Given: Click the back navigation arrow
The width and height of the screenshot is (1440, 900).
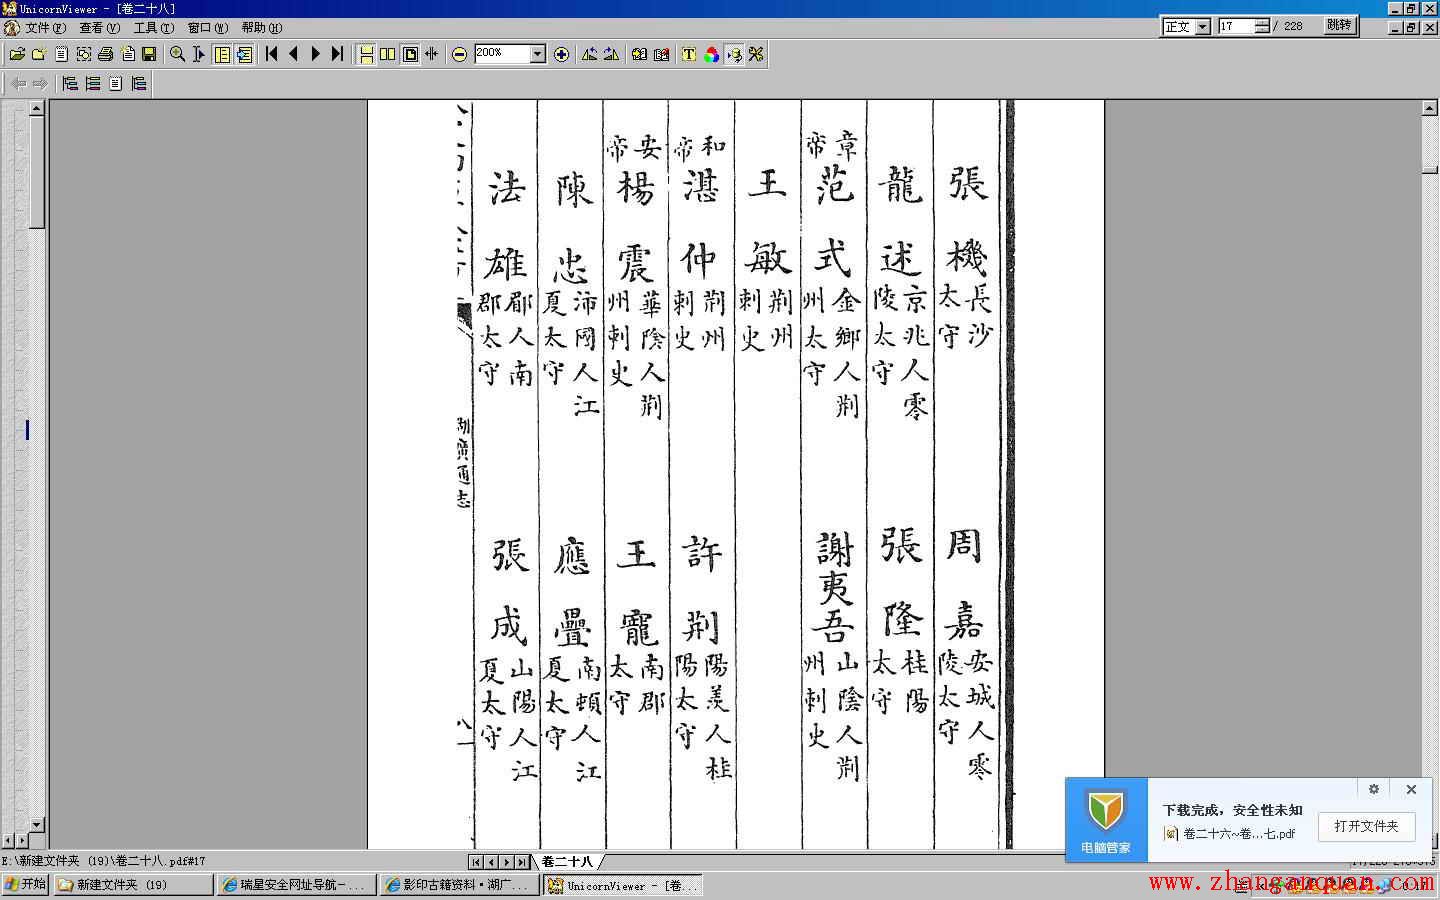Looking at the screenshot, I should pos(18,83).
